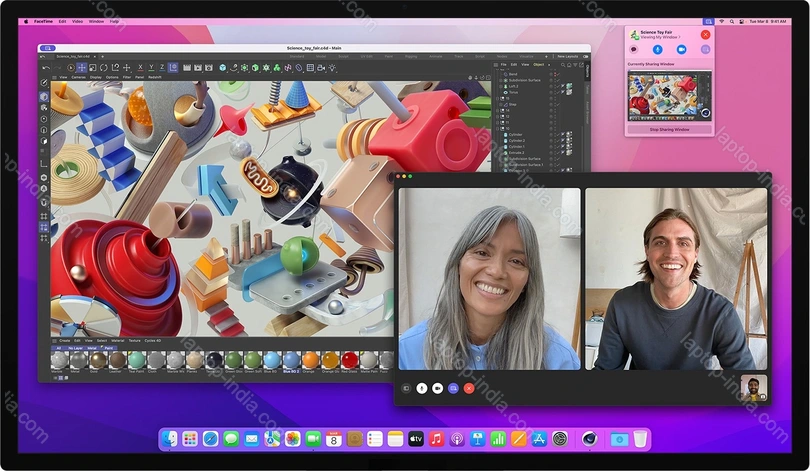Image resolution: width=810 pixels, height=471 pixels.
Task: Turn off camera in sharing panel
Action: pos(681,49)
